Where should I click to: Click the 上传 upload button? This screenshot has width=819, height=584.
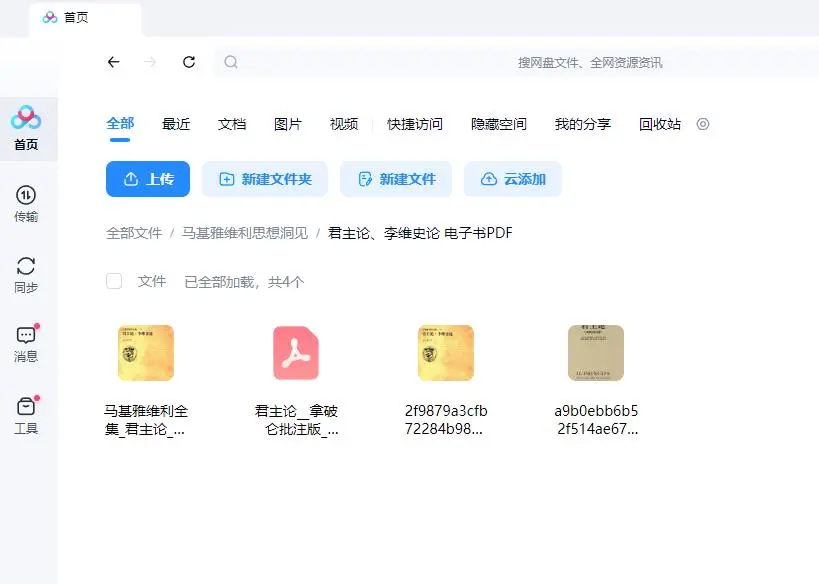click(x=147, y=179)
